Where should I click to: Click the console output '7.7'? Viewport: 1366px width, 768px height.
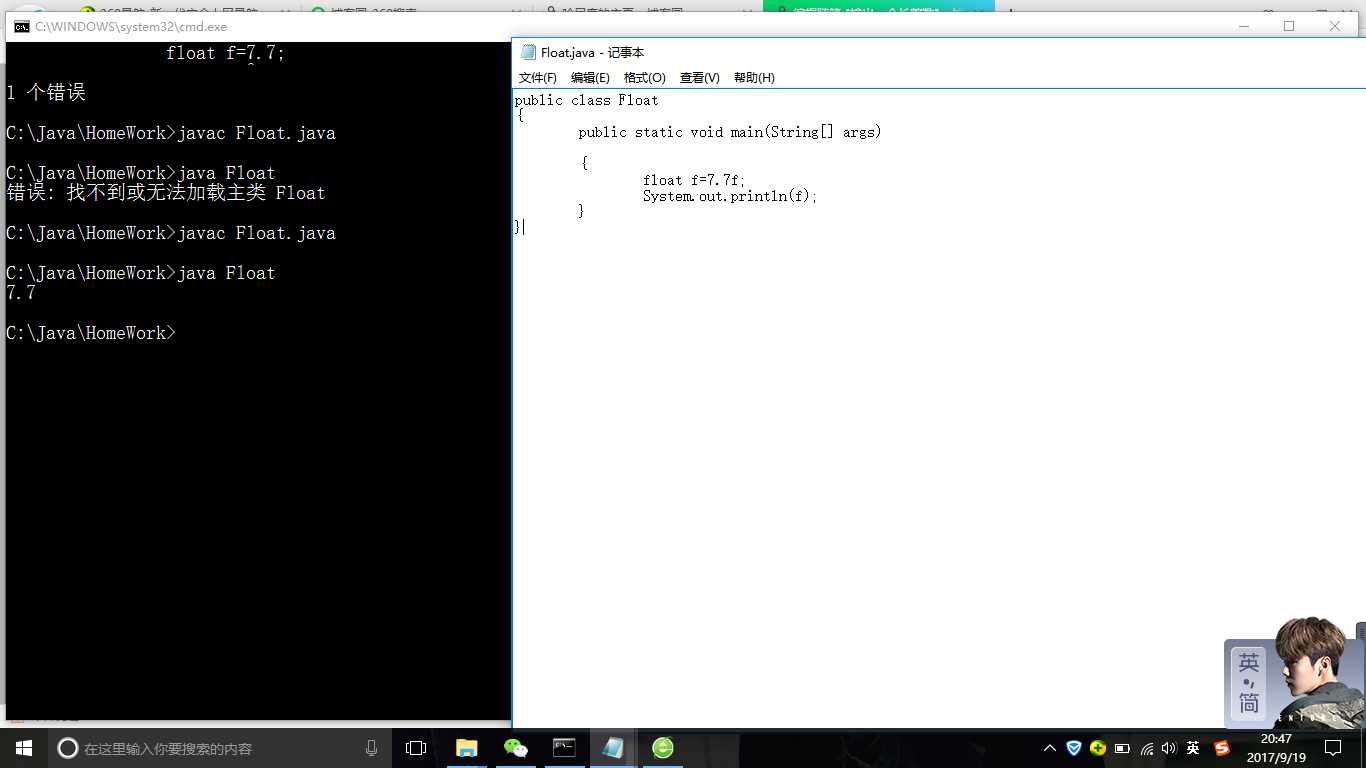coord(21,293)
